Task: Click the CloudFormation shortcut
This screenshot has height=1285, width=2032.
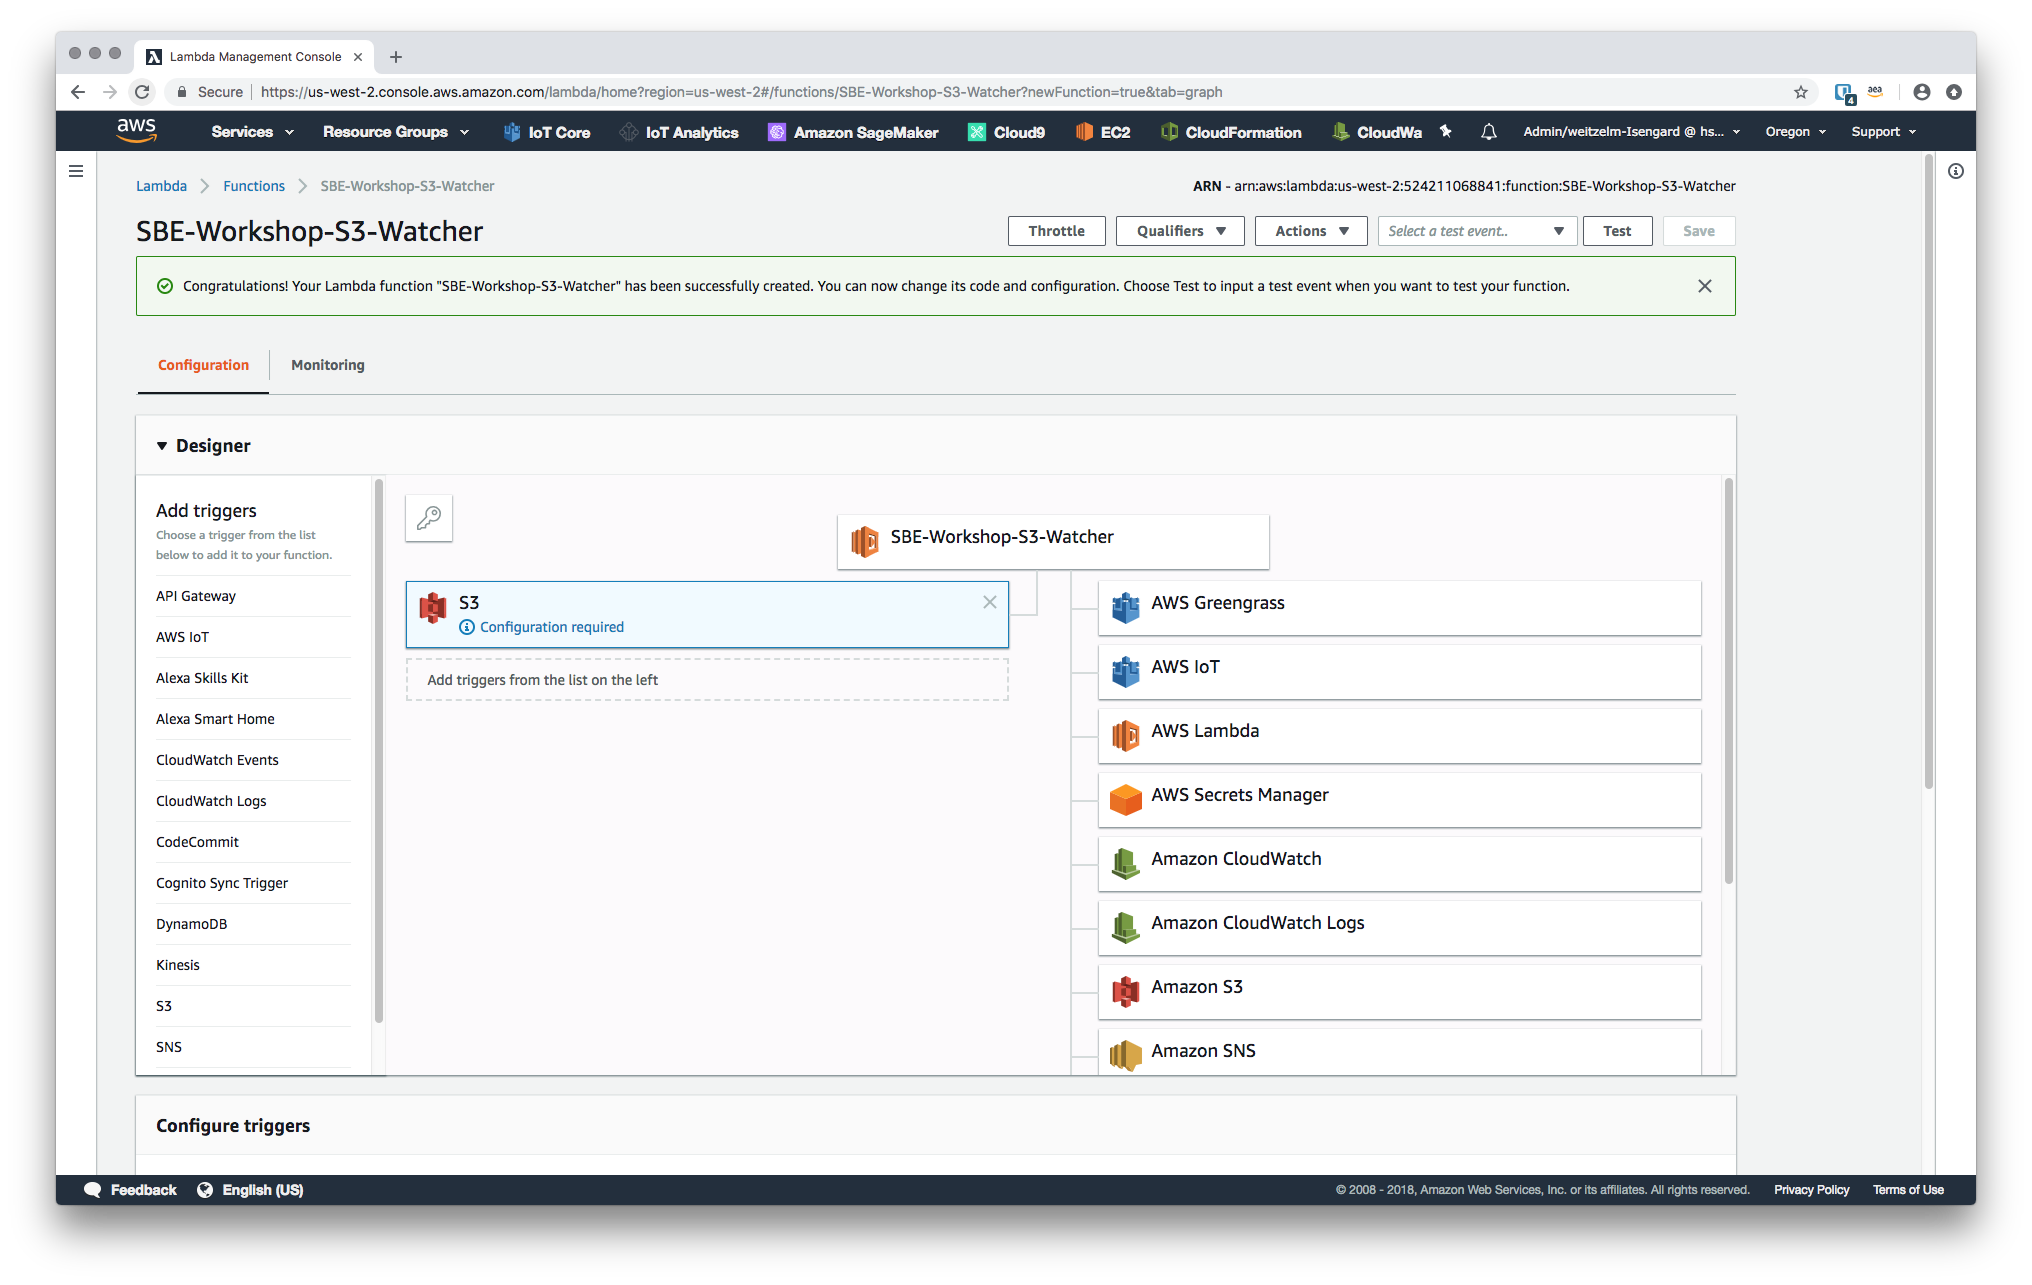Action: coord(1231,132)
